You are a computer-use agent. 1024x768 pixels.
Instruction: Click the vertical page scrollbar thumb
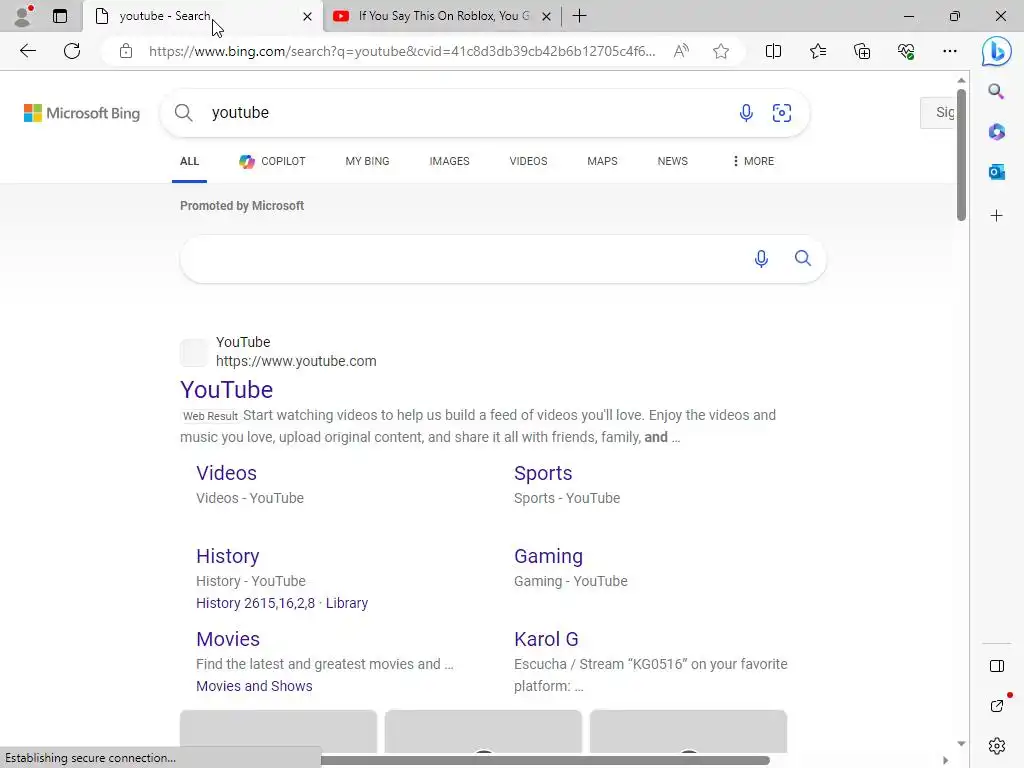coord(961,153)
